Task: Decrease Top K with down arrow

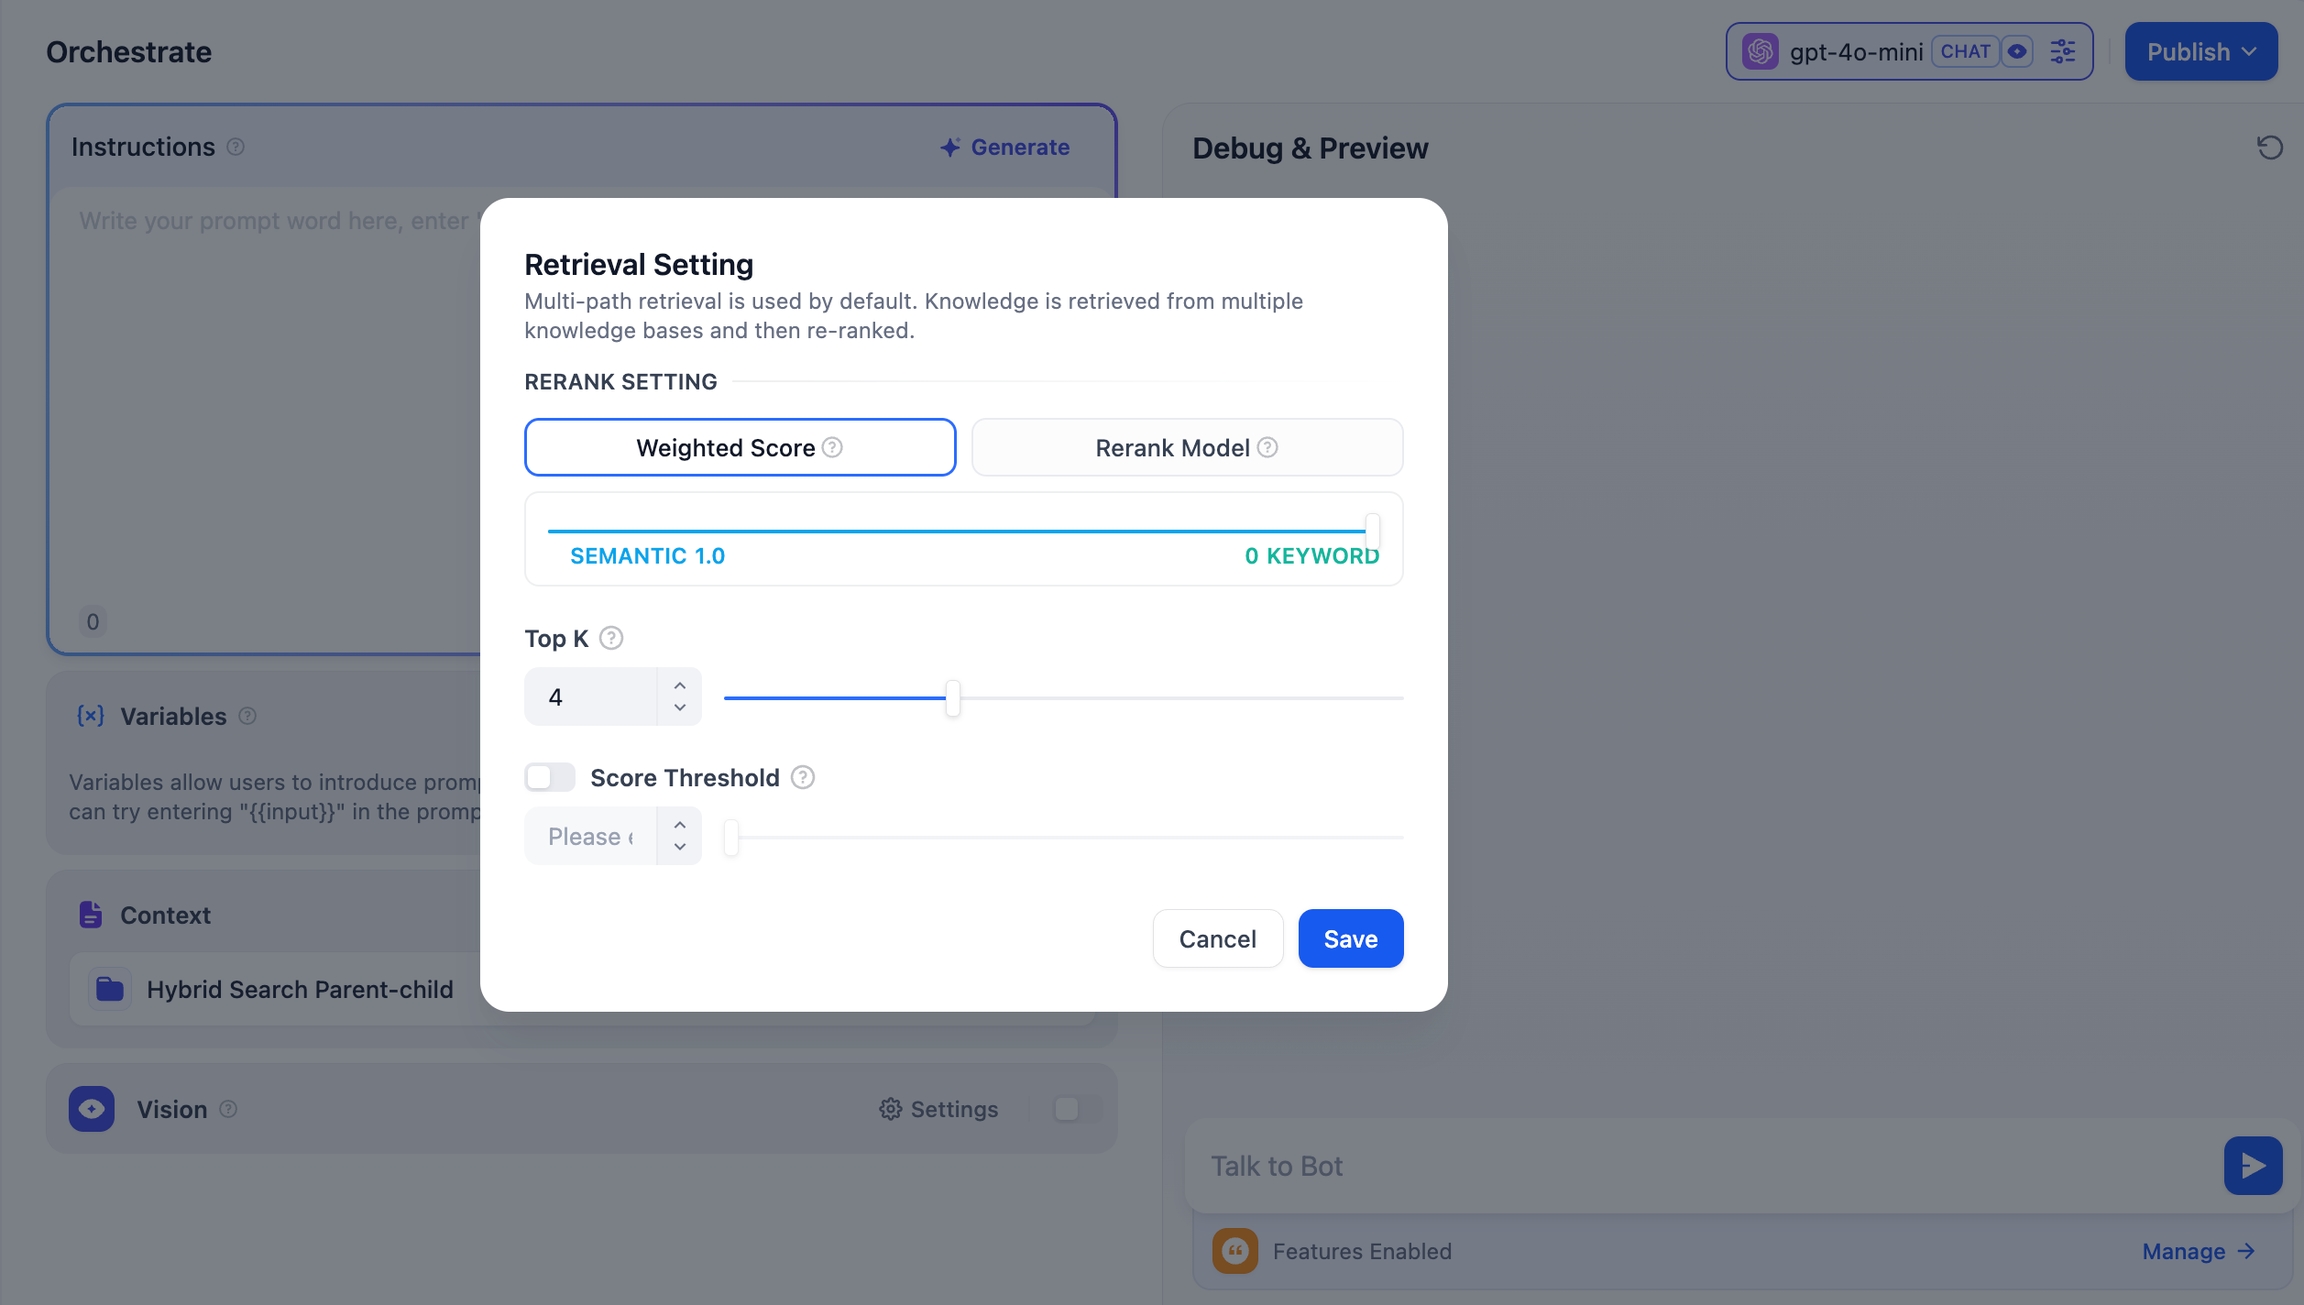Action: [680, 708]
